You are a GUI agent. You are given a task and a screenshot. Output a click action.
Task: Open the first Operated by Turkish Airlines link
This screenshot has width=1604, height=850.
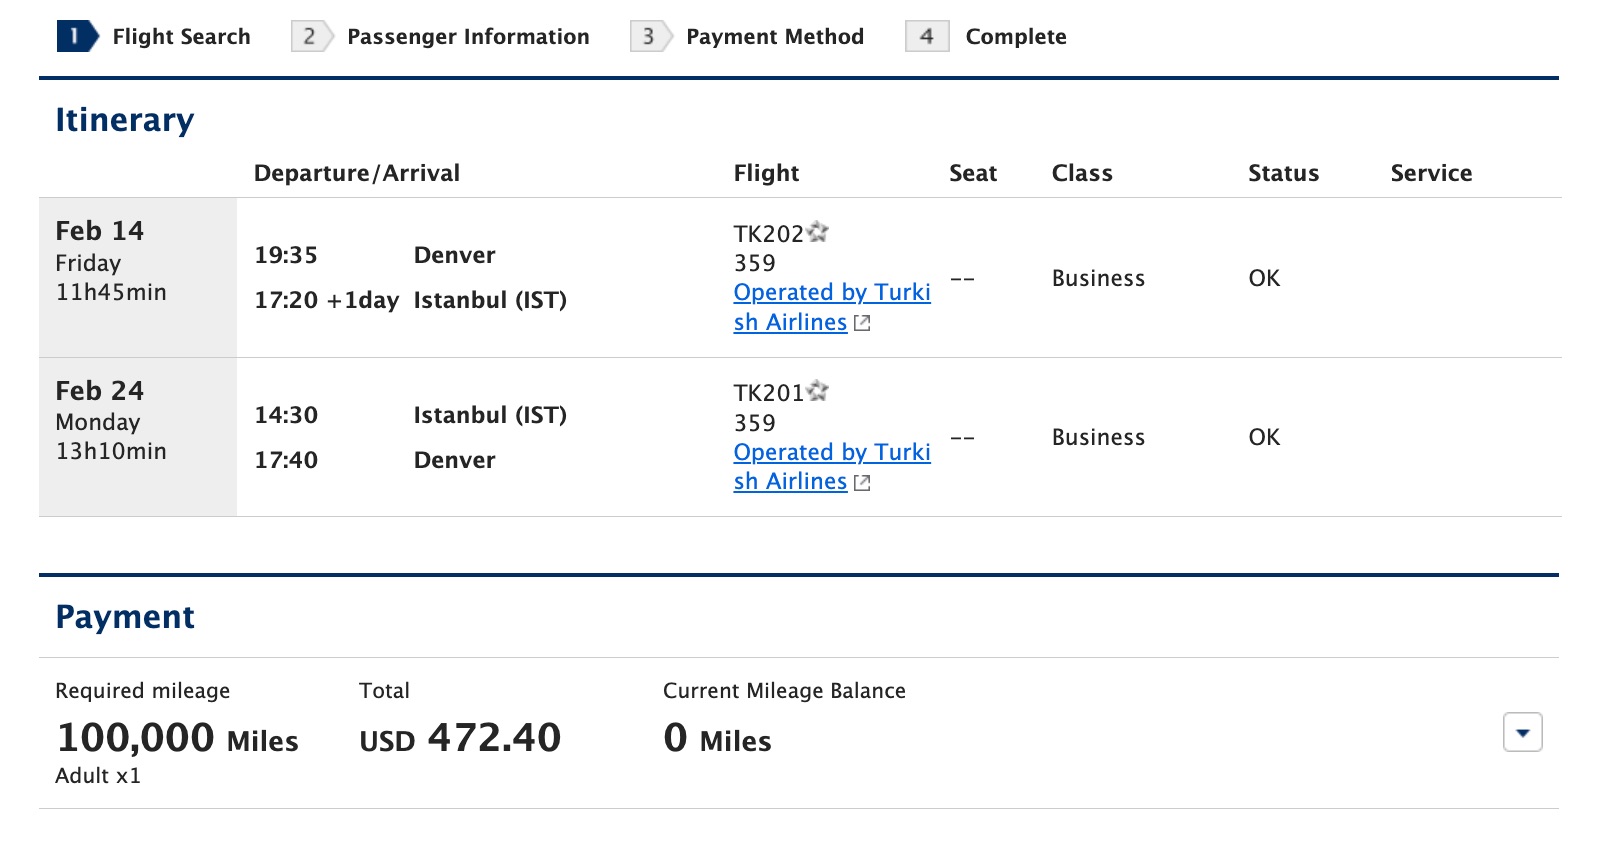832,307
